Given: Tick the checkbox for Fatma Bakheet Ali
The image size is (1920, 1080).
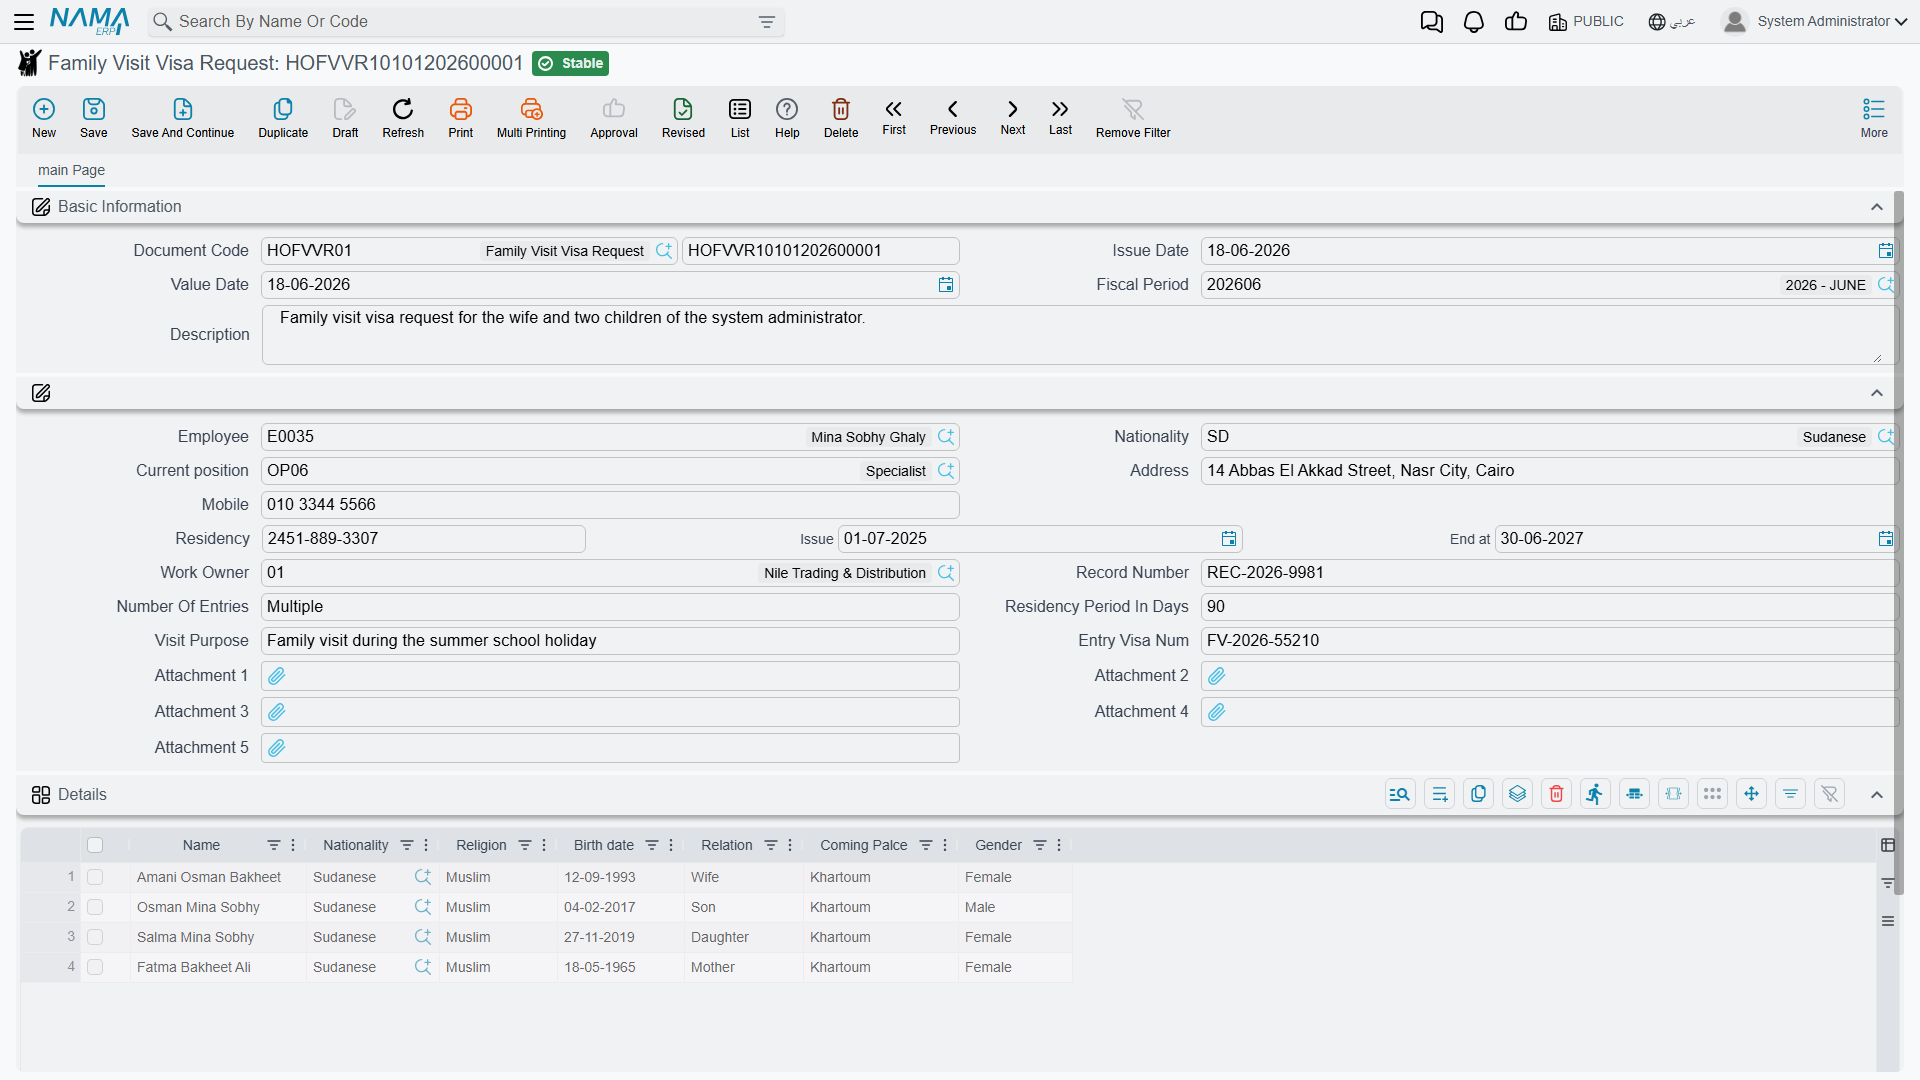Looking at the screenshot, I should point(95,967).
